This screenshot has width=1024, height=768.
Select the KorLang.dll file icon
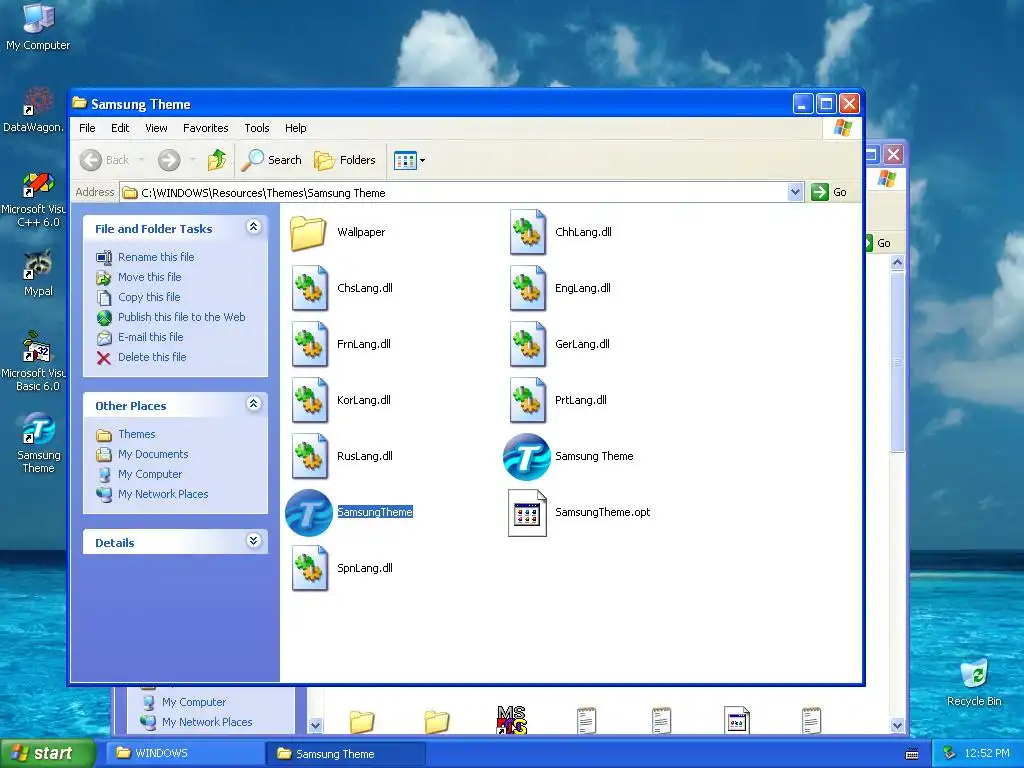310,400
